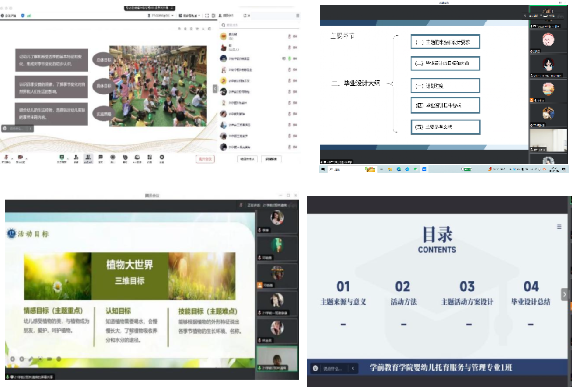The height and width of the screenshot is (388, 572).
Task: Expand the arrow beside the microphone button
Action: click(12, 158)
